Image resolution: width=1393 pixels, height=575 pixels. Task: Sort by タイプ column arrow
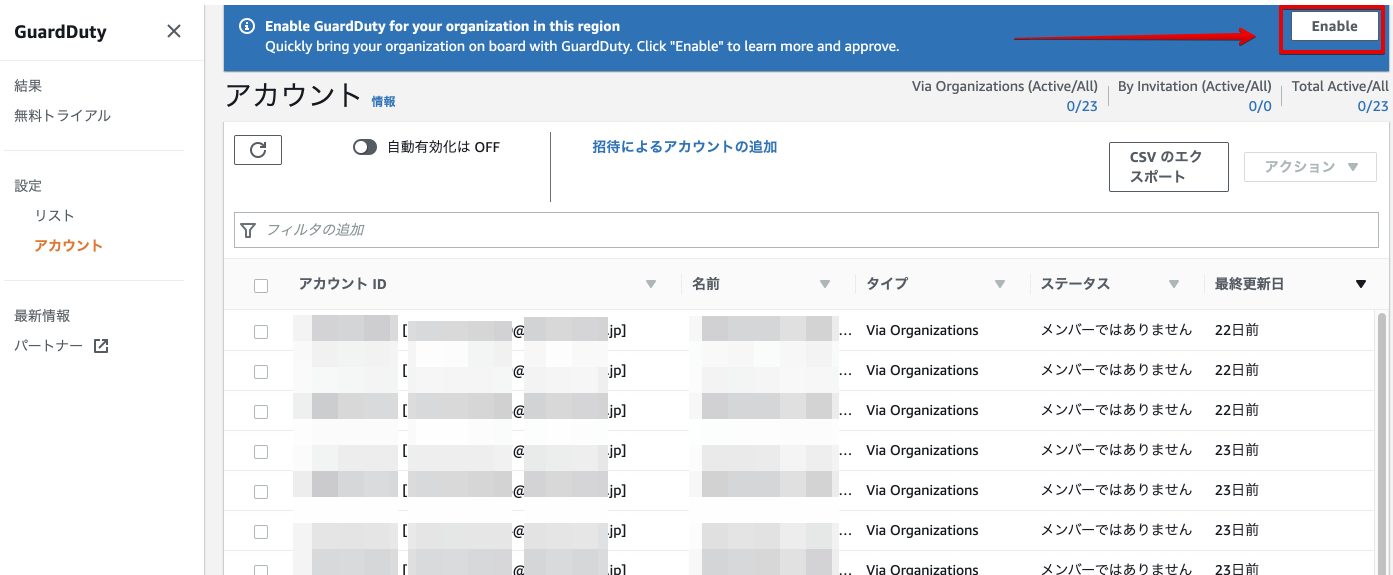[1000, 284]
